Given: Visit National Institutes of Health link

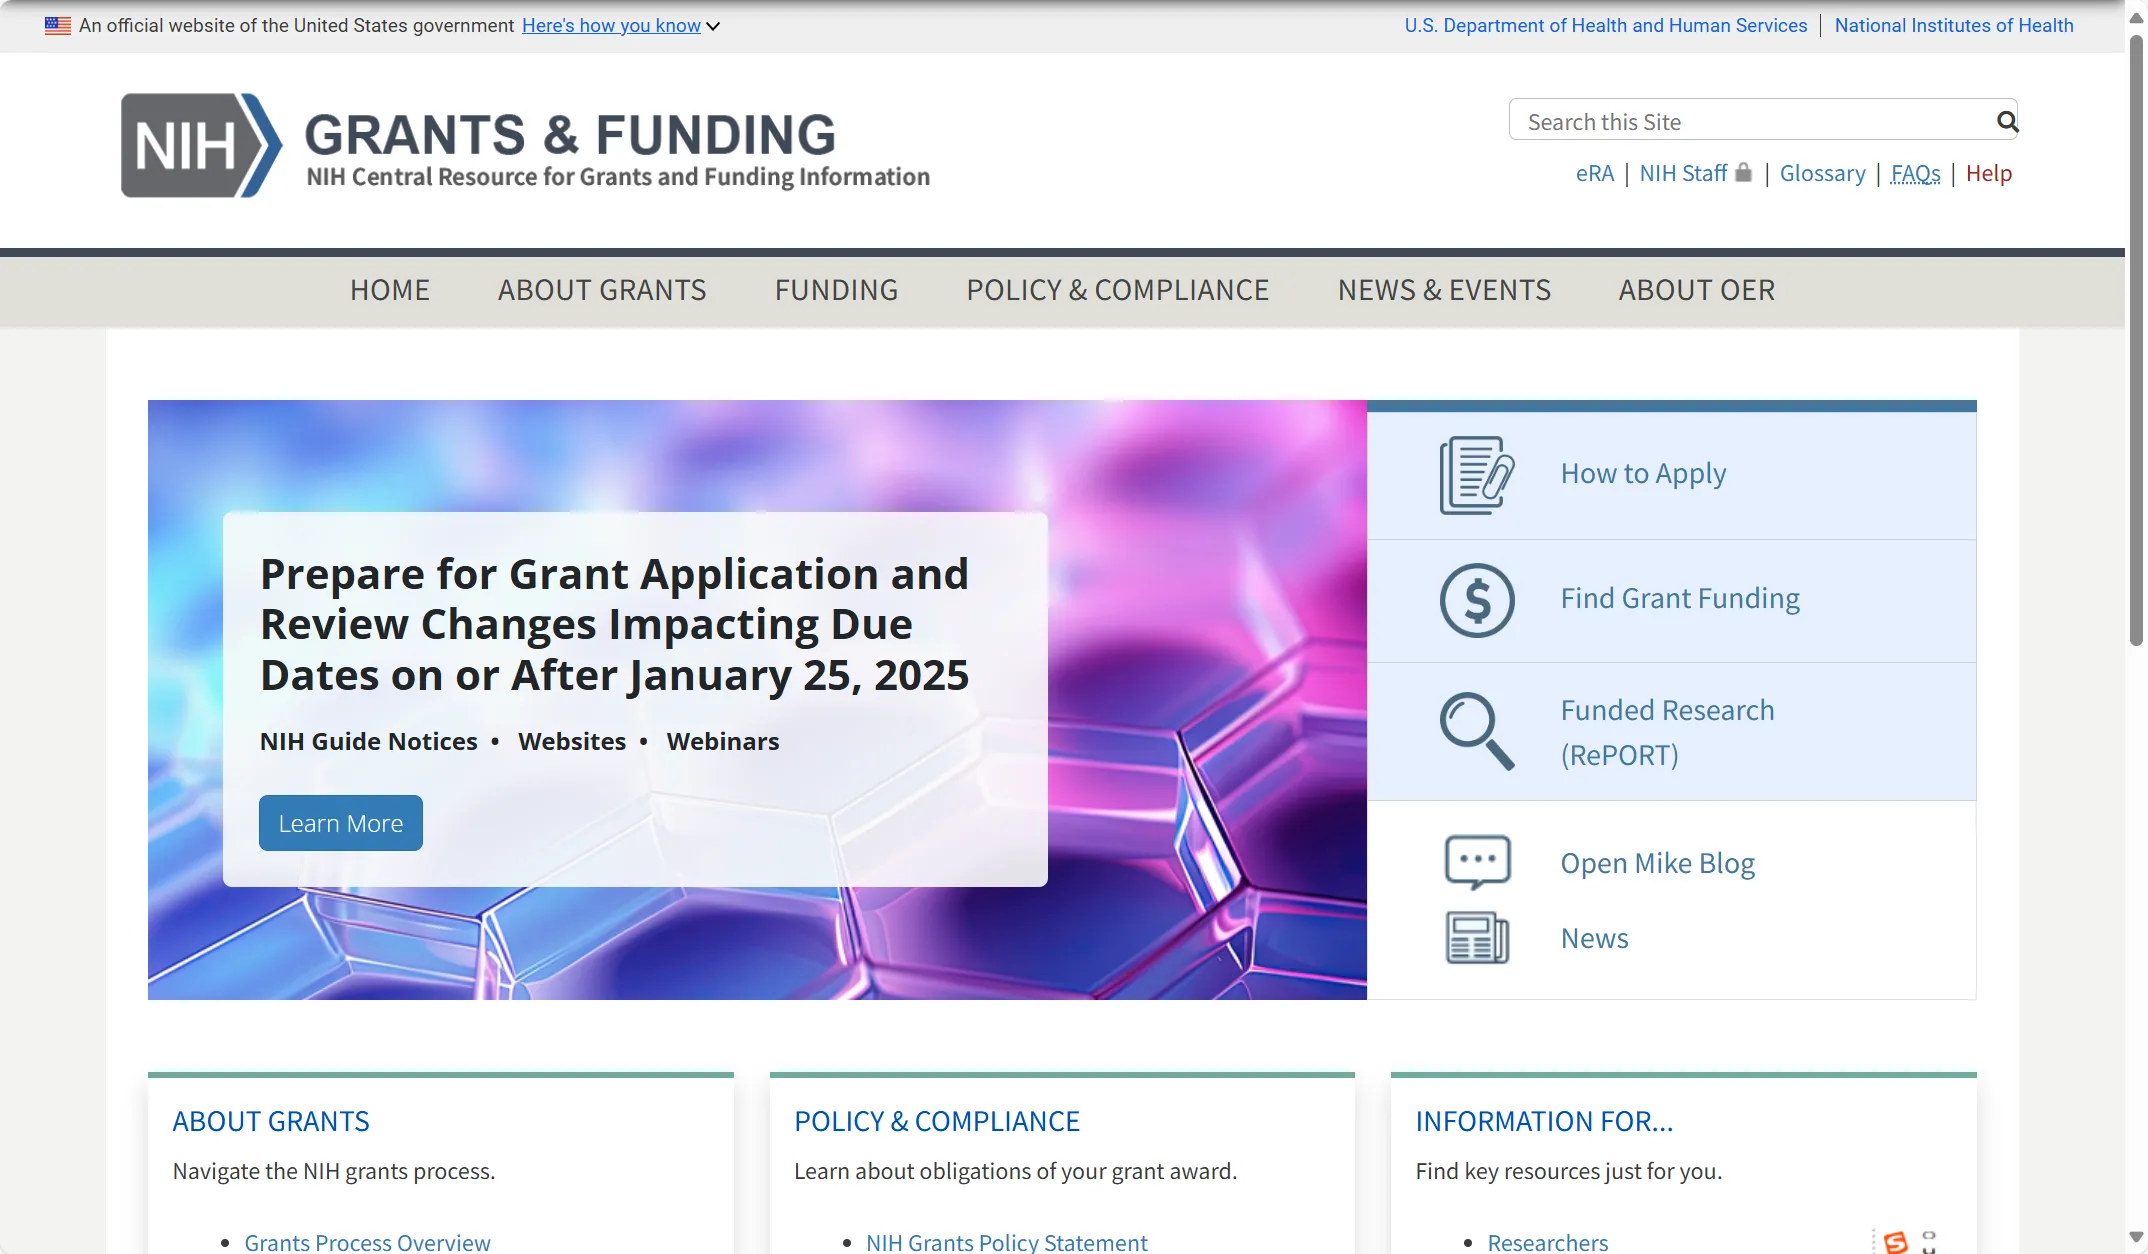Looking at the screenshot, I should click(1953, 26).
